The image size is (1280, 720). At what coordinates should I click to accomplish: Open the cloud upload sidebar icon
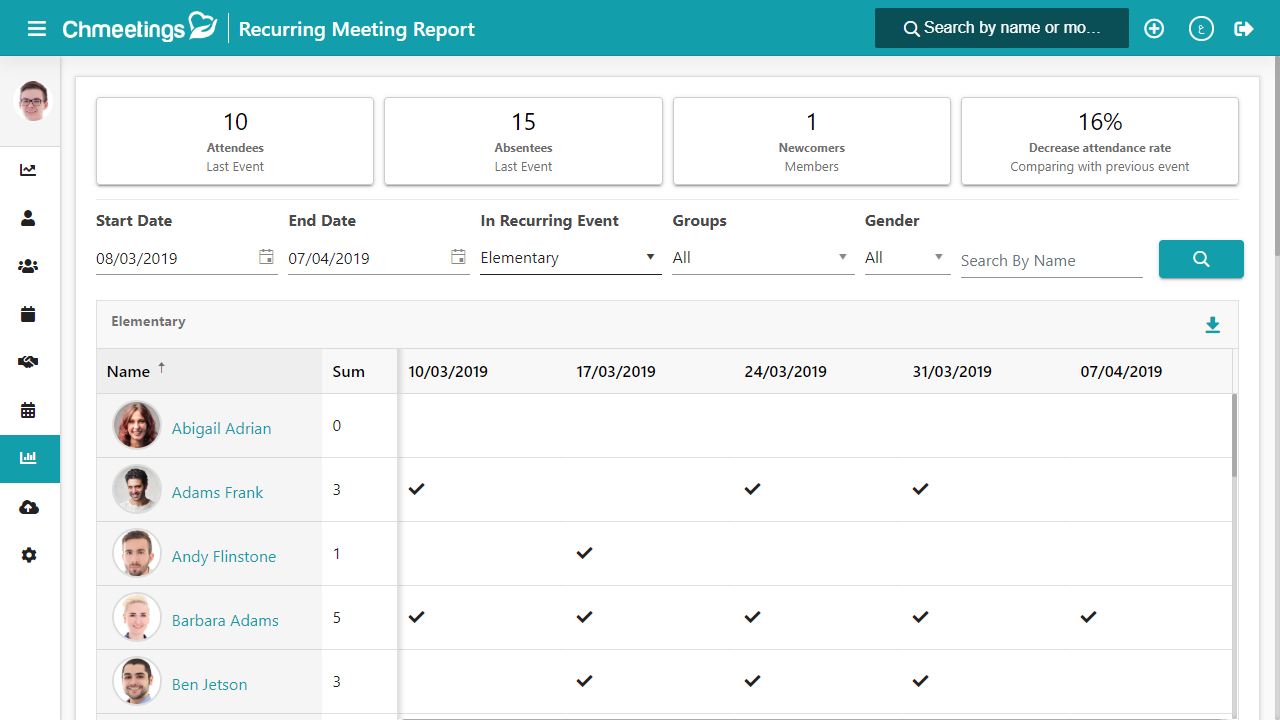[x=29, y=508]
